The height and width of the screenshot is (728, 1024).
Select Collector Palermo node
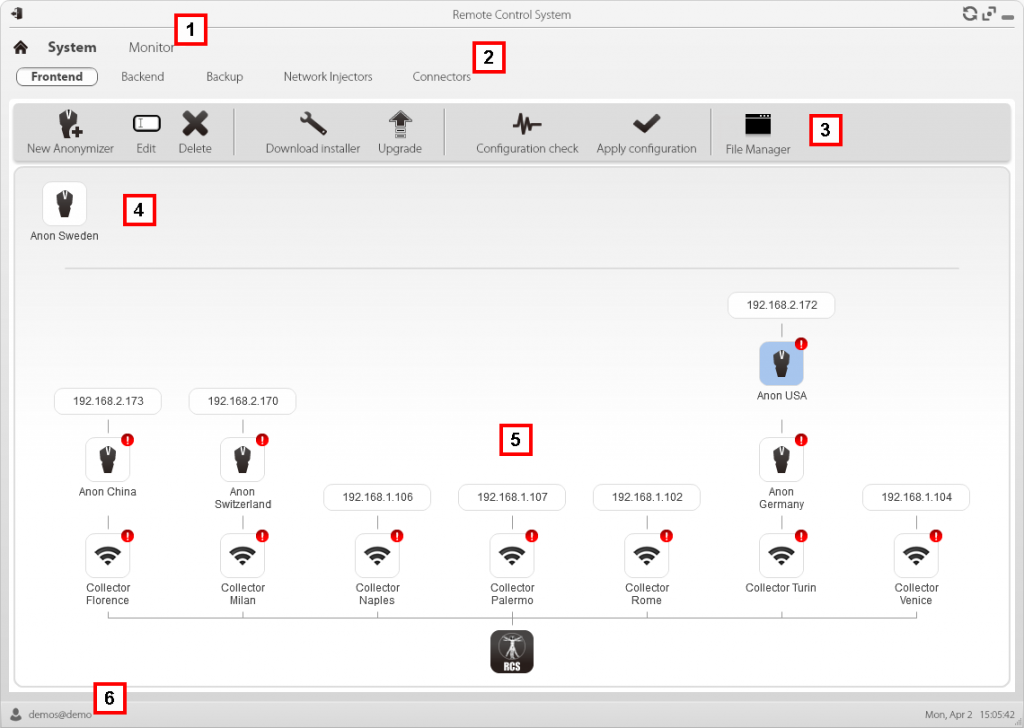[x=512, y=555]
